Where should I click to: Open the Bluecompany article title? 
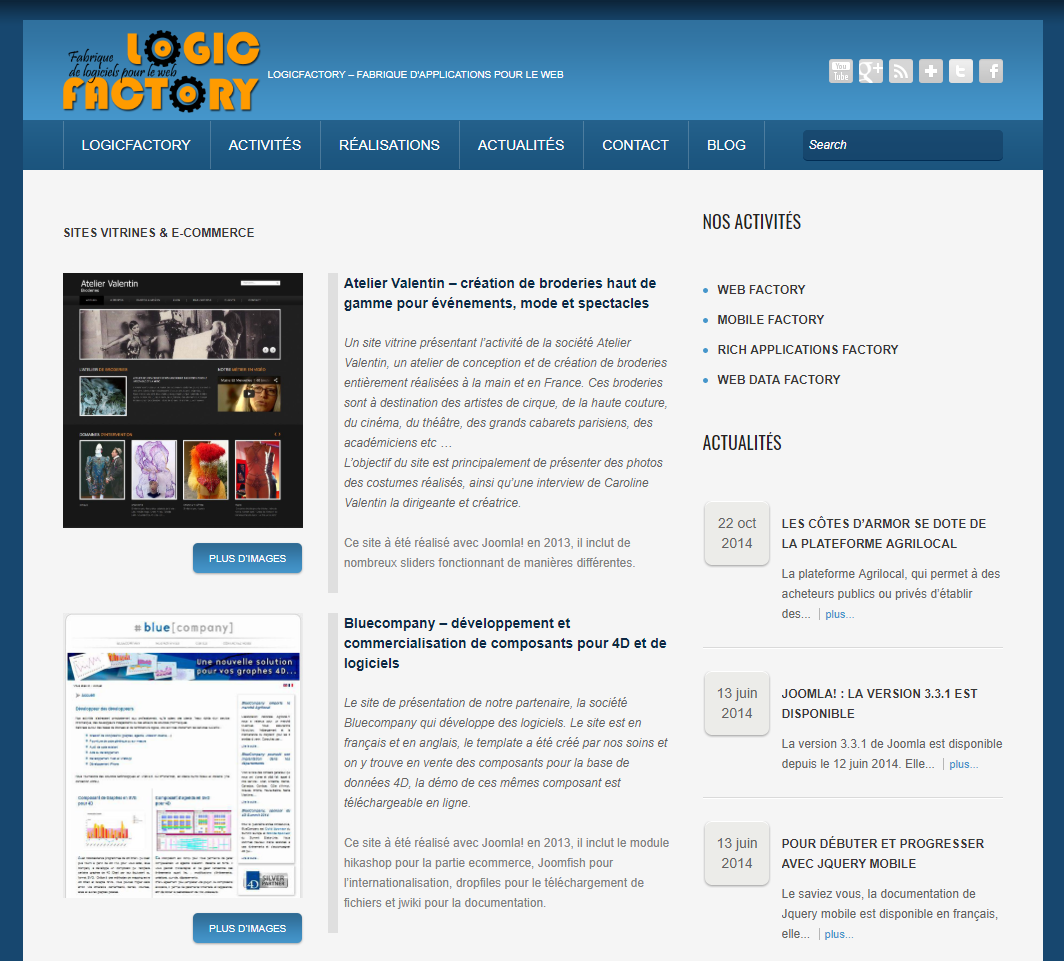pyautogui.click(x=506, y=643)
